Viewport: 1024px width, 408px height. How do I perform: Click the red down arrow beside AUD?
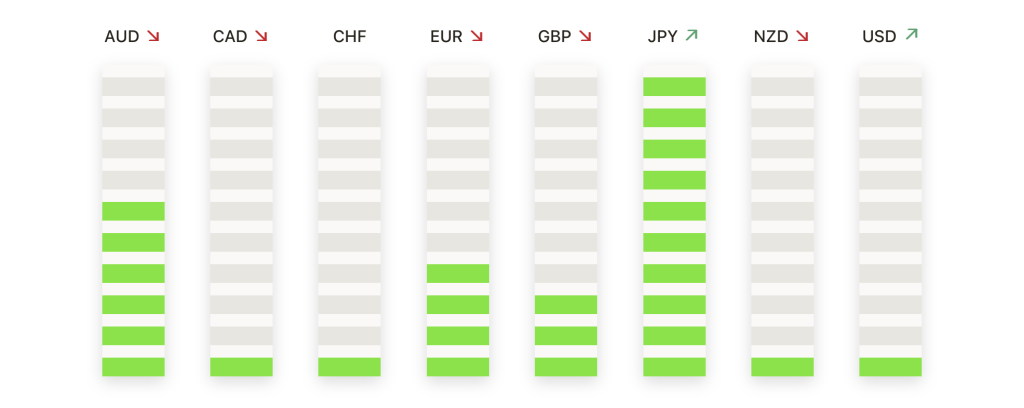click(153, 36)
